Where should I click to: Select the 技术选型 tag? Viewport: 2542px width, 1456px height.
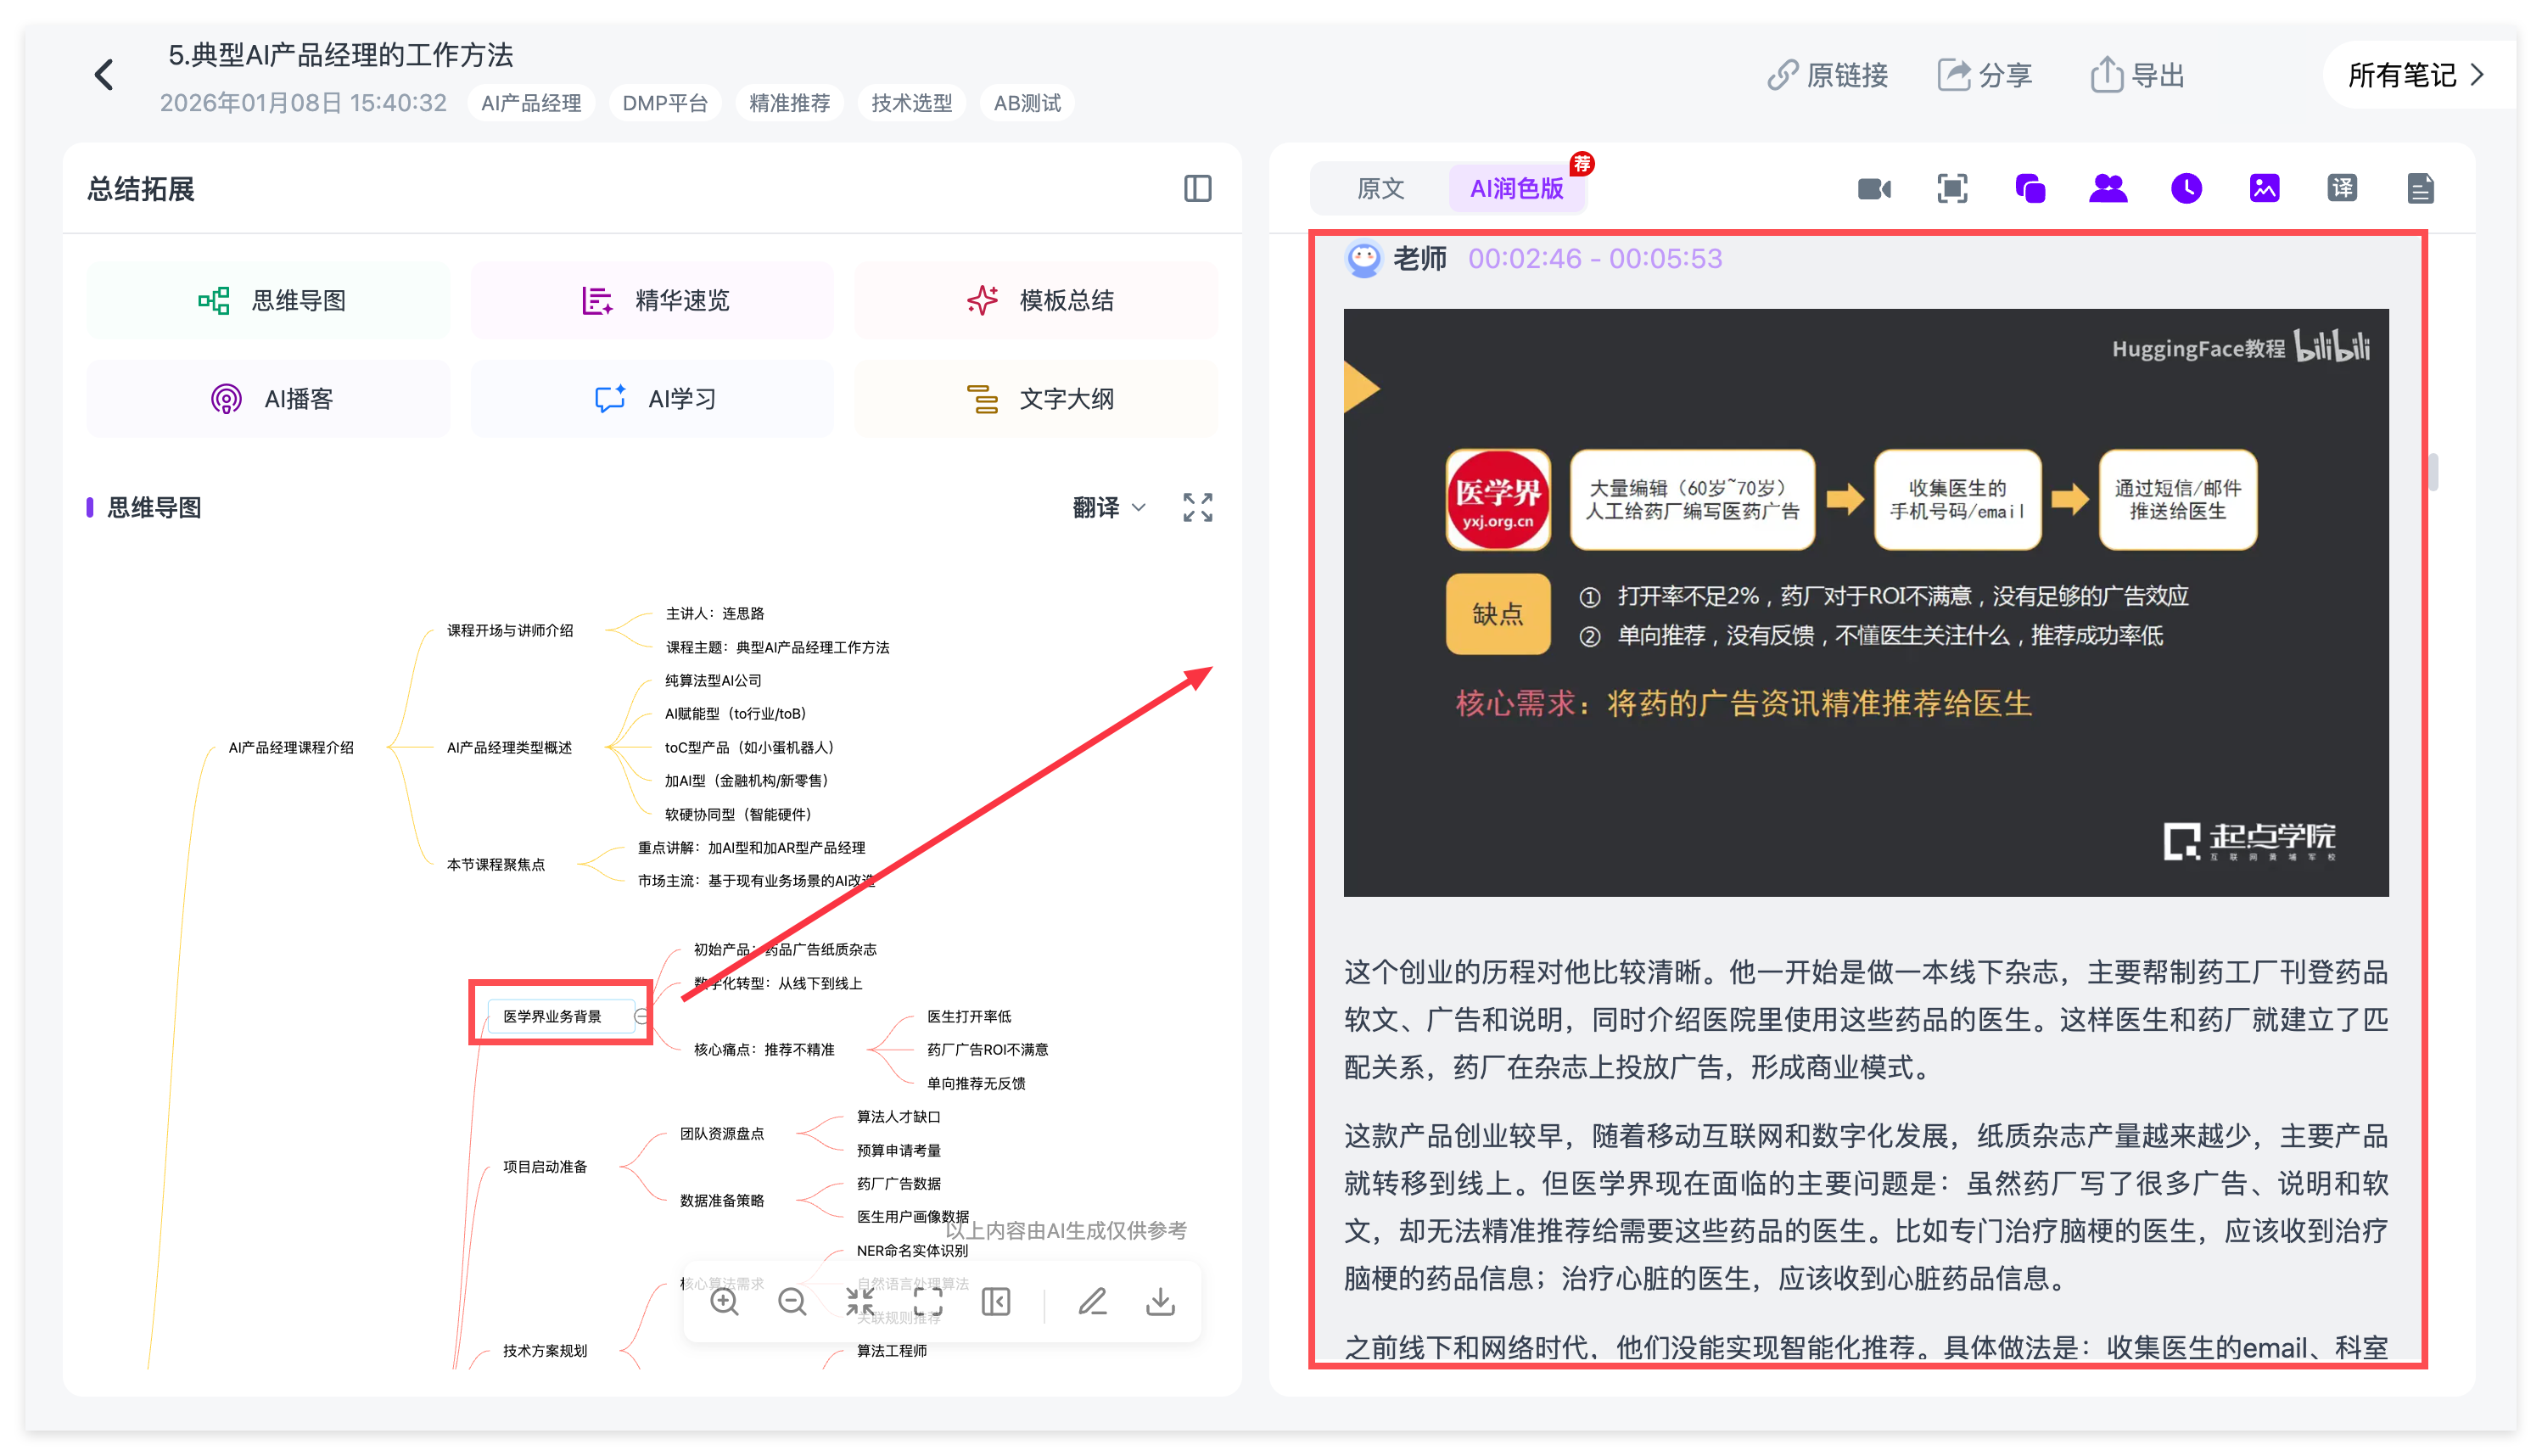pos(911,103)
